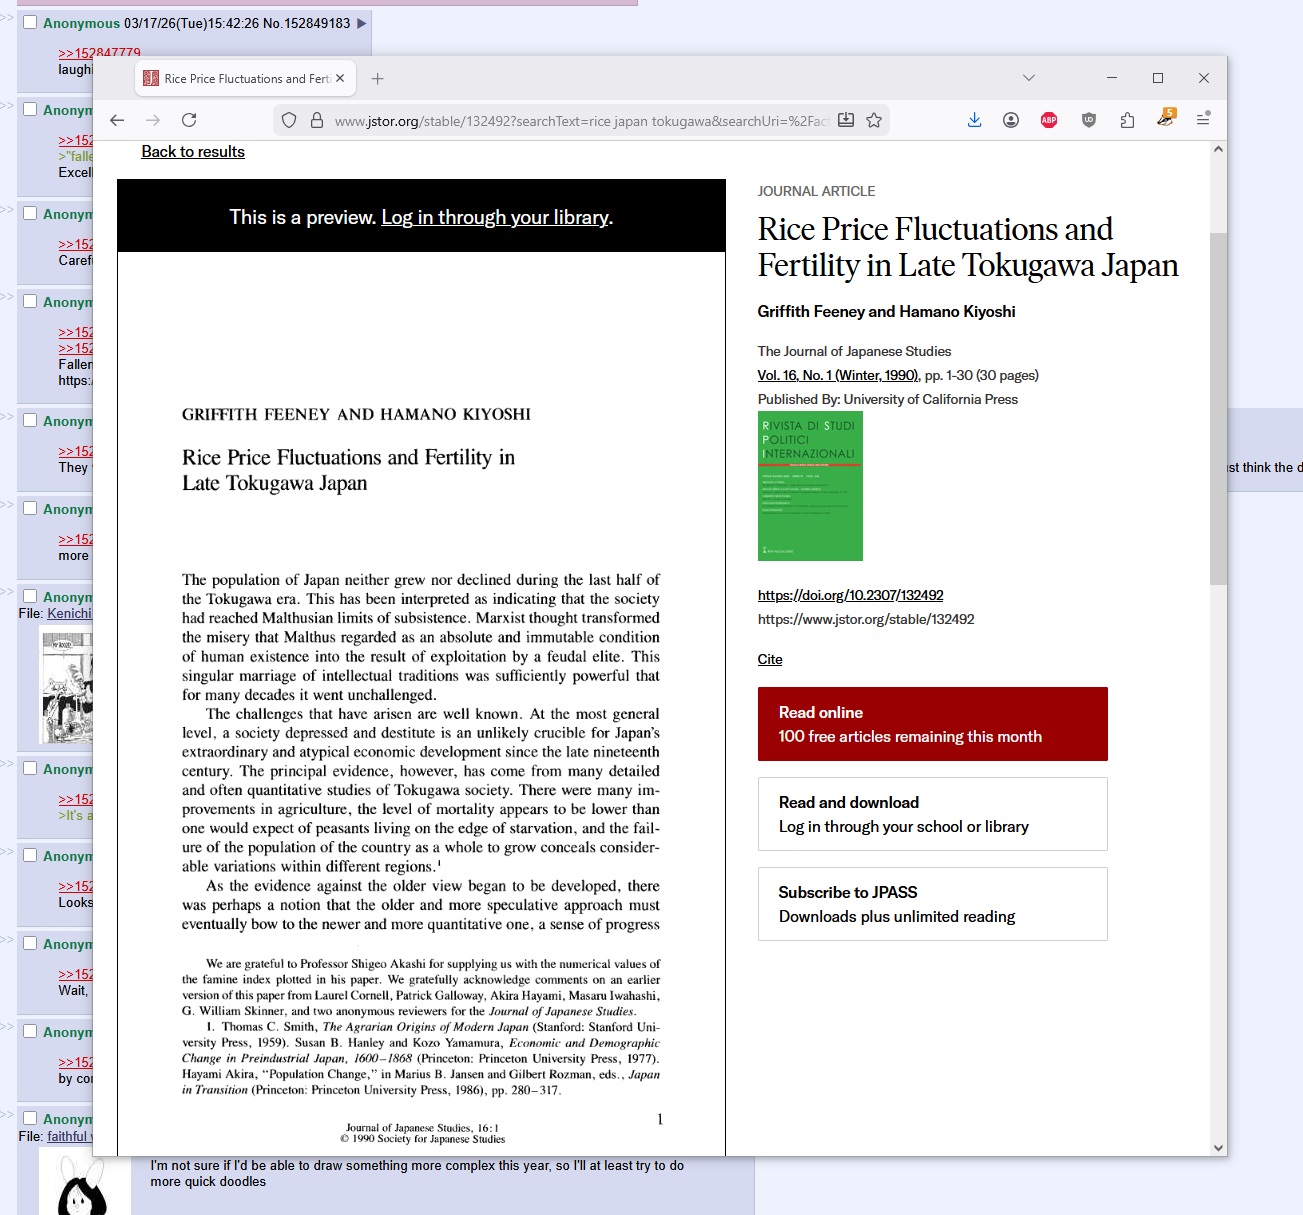Reload the JSTOR page
The height and width of the screenshot is (1215, 1303).
click(189, 120)
